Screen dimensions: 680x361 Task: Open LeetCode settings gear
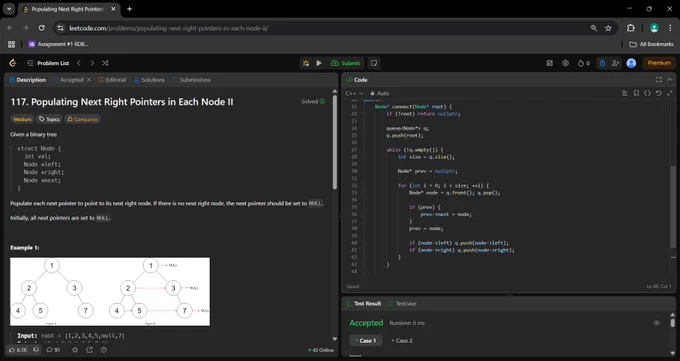point(566,63)
